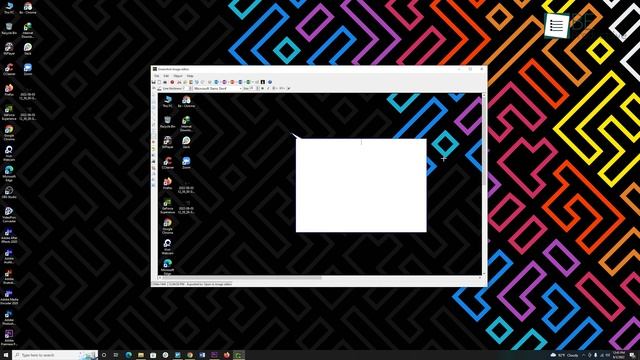Select the VideoProc Converter desktop icon
640x360 pixels.
tap(9, 215)
